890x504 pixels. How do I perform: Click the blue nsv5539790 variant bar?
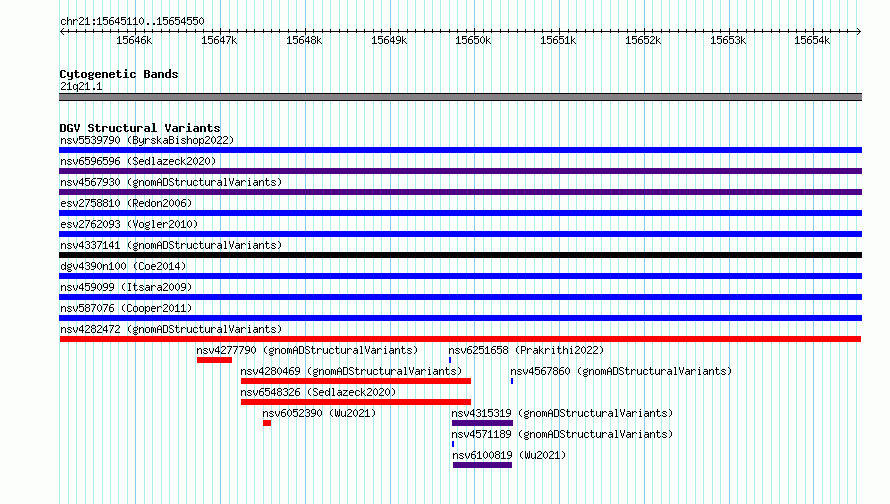460,150
